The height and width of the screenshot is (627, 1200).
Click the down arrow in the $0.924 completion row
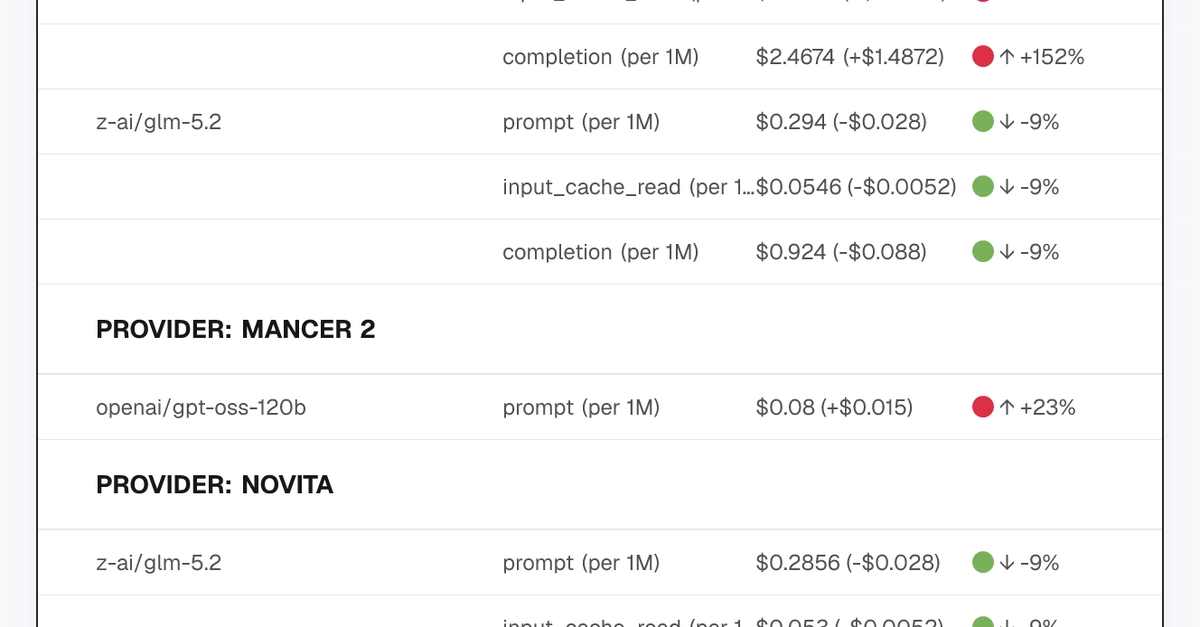coord(1007,252)
